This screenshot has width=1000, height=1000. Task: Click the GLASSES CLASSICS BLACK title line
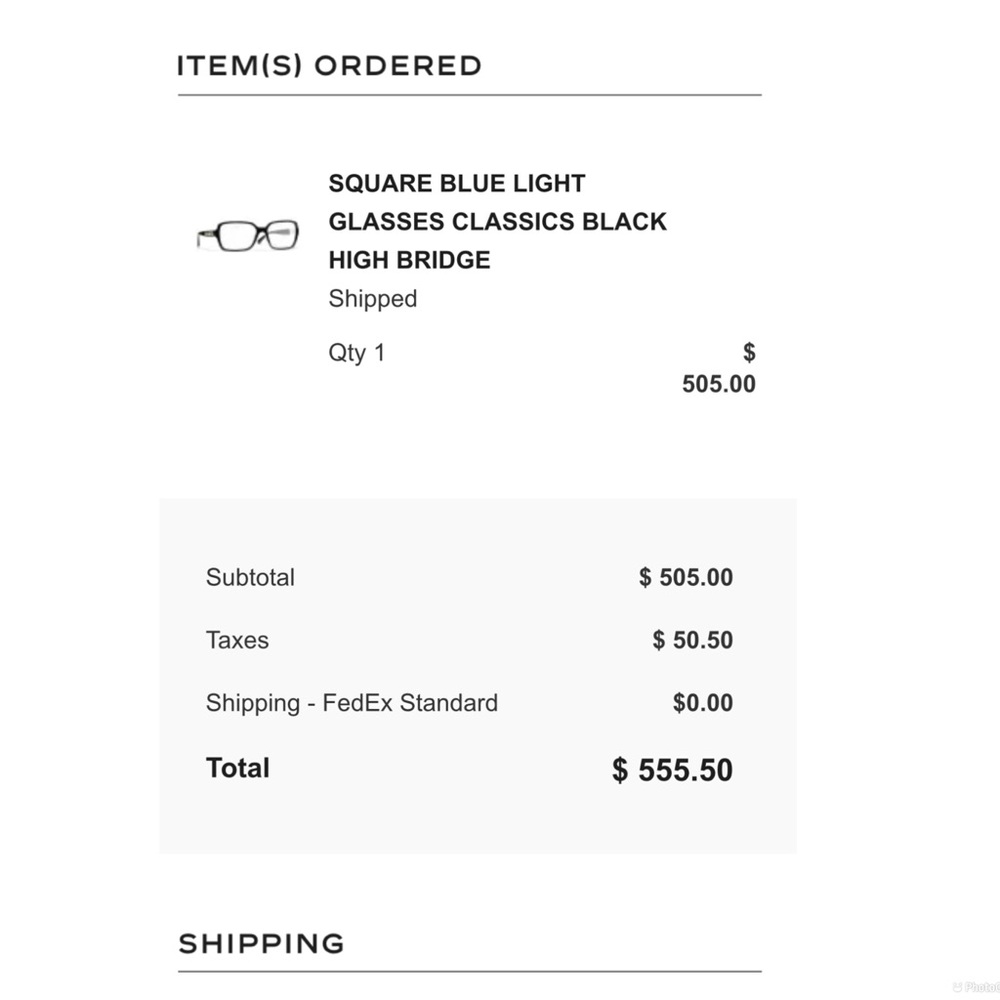pyautogui.click(x=497, y=221)
